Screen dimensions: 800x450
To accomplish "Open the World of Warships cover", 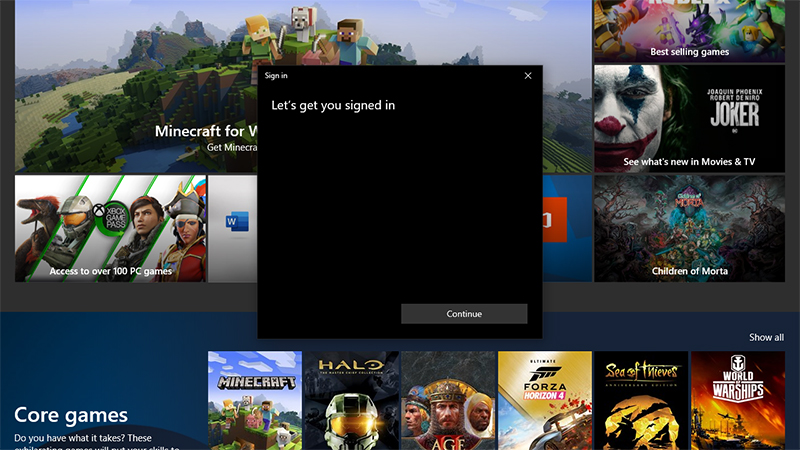I will (738, 401).
